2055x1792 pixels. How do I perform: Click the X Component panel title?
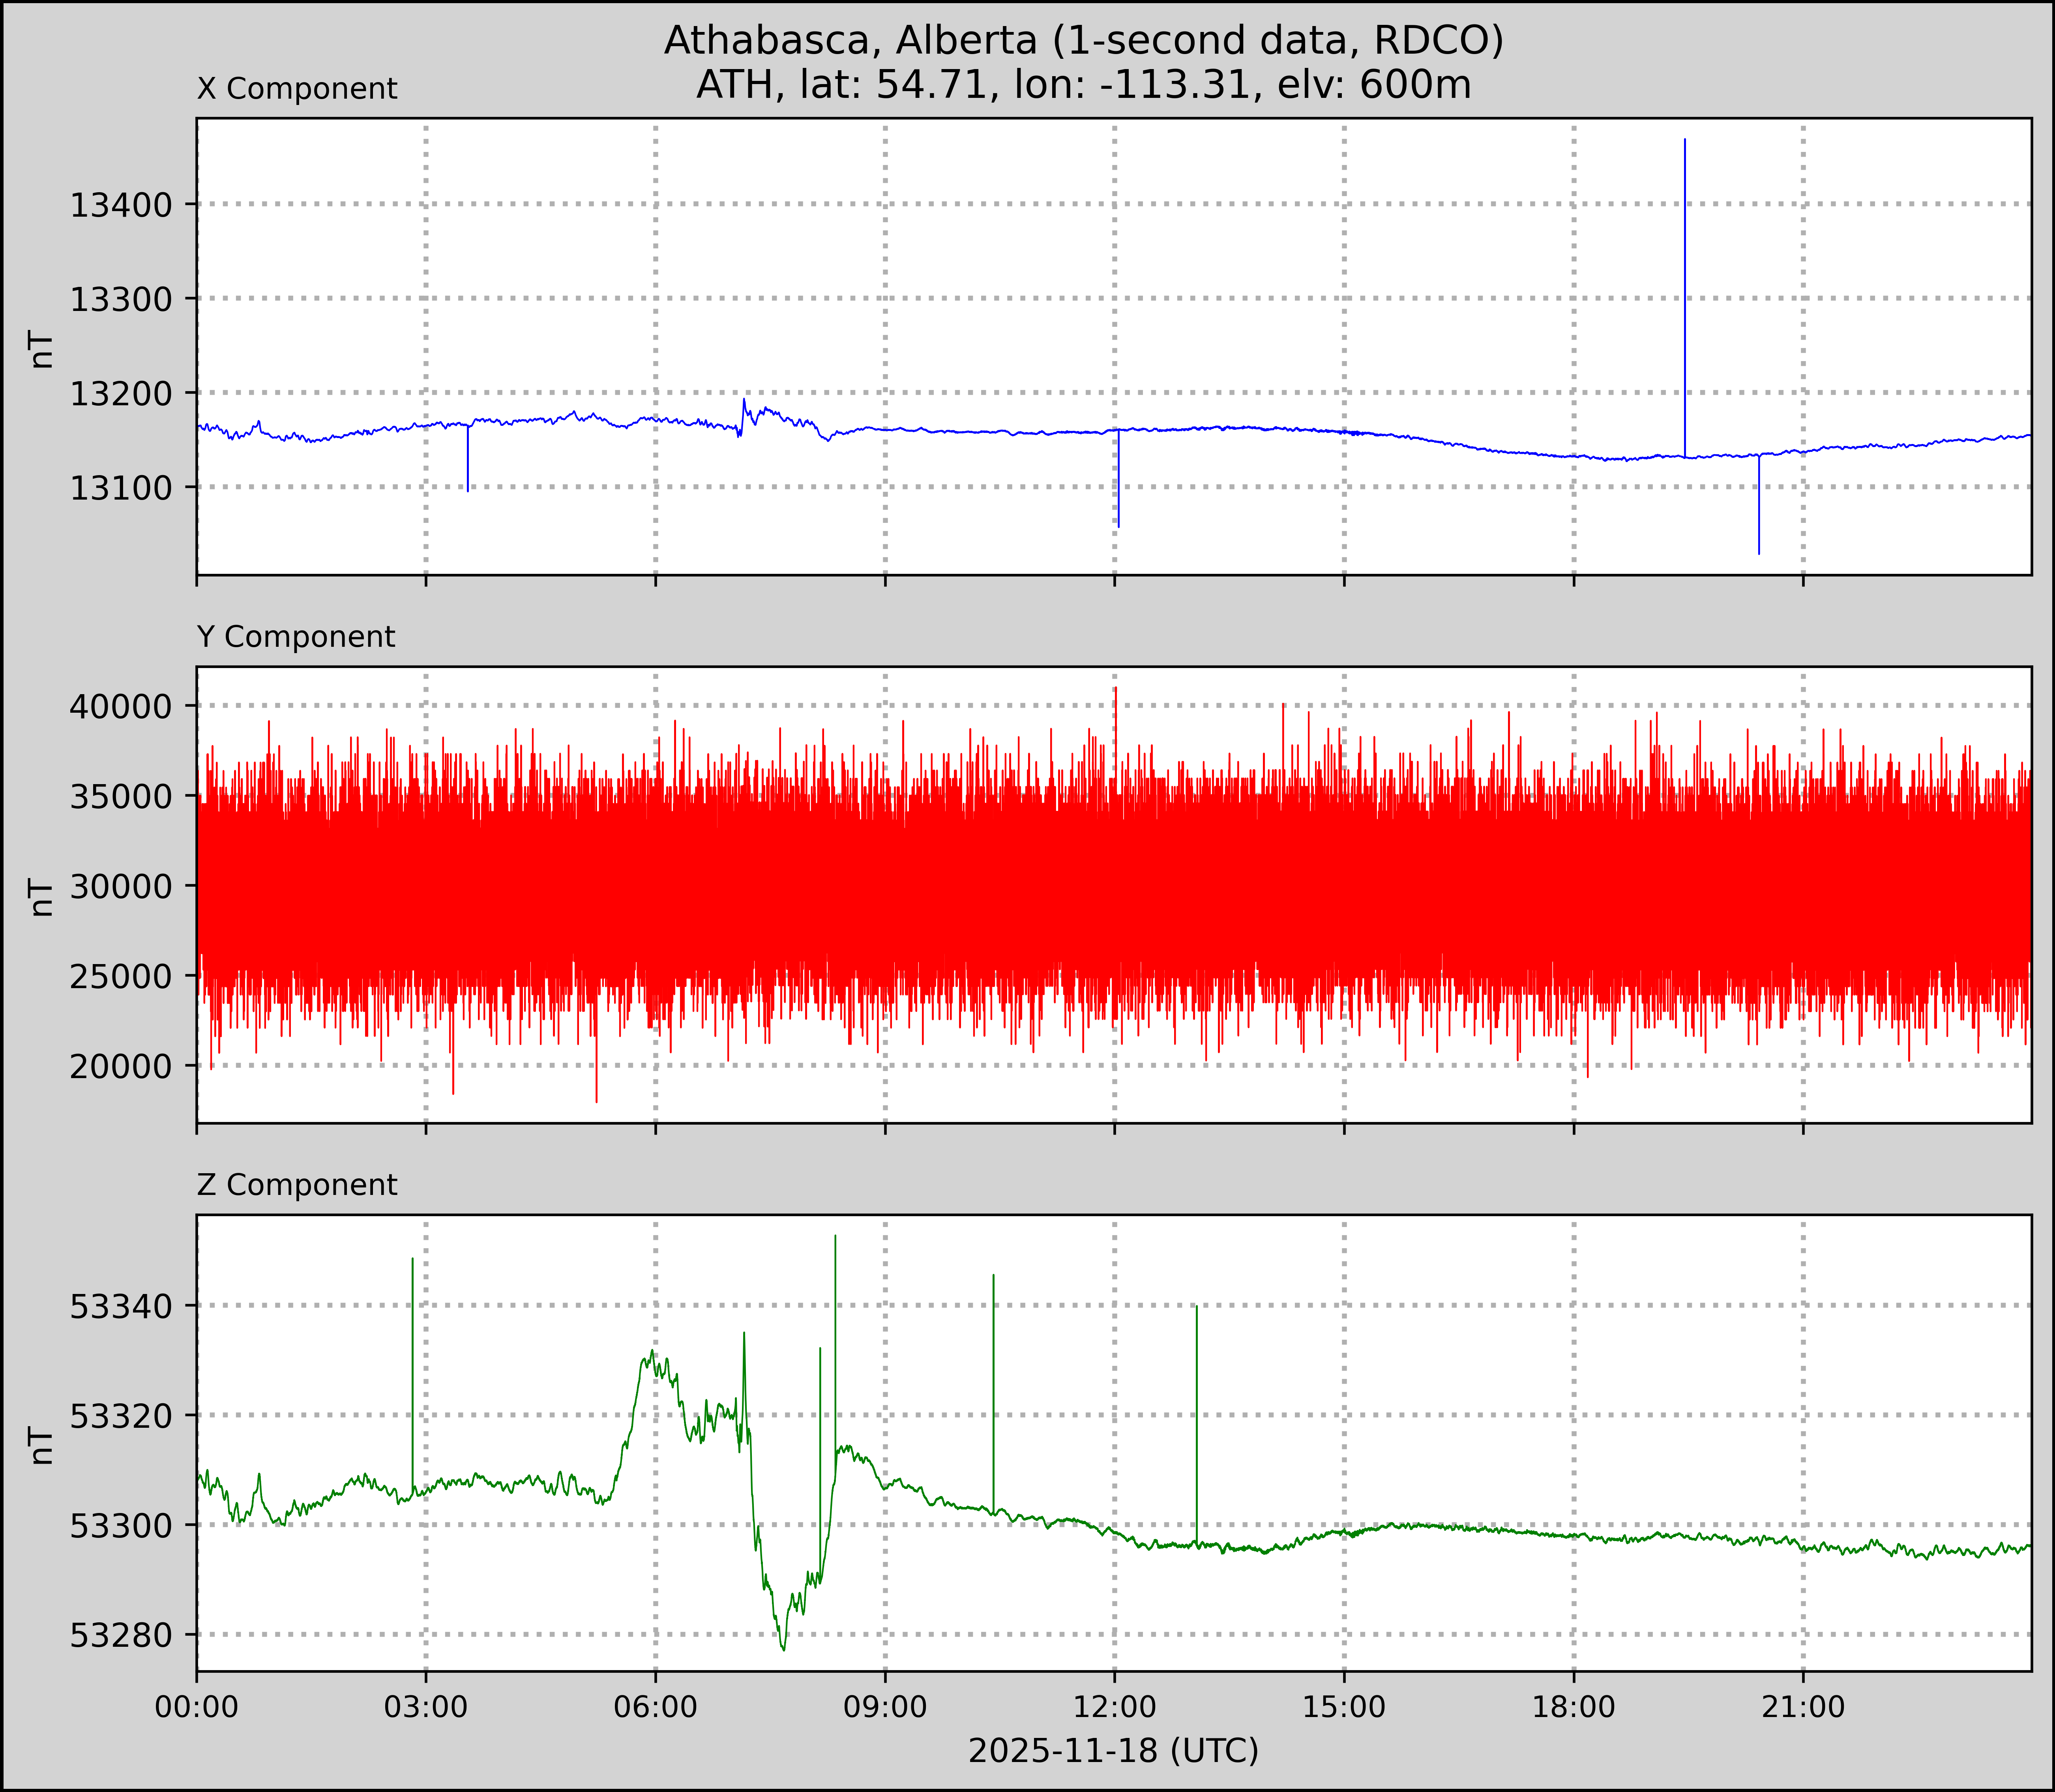click(297, 89)
